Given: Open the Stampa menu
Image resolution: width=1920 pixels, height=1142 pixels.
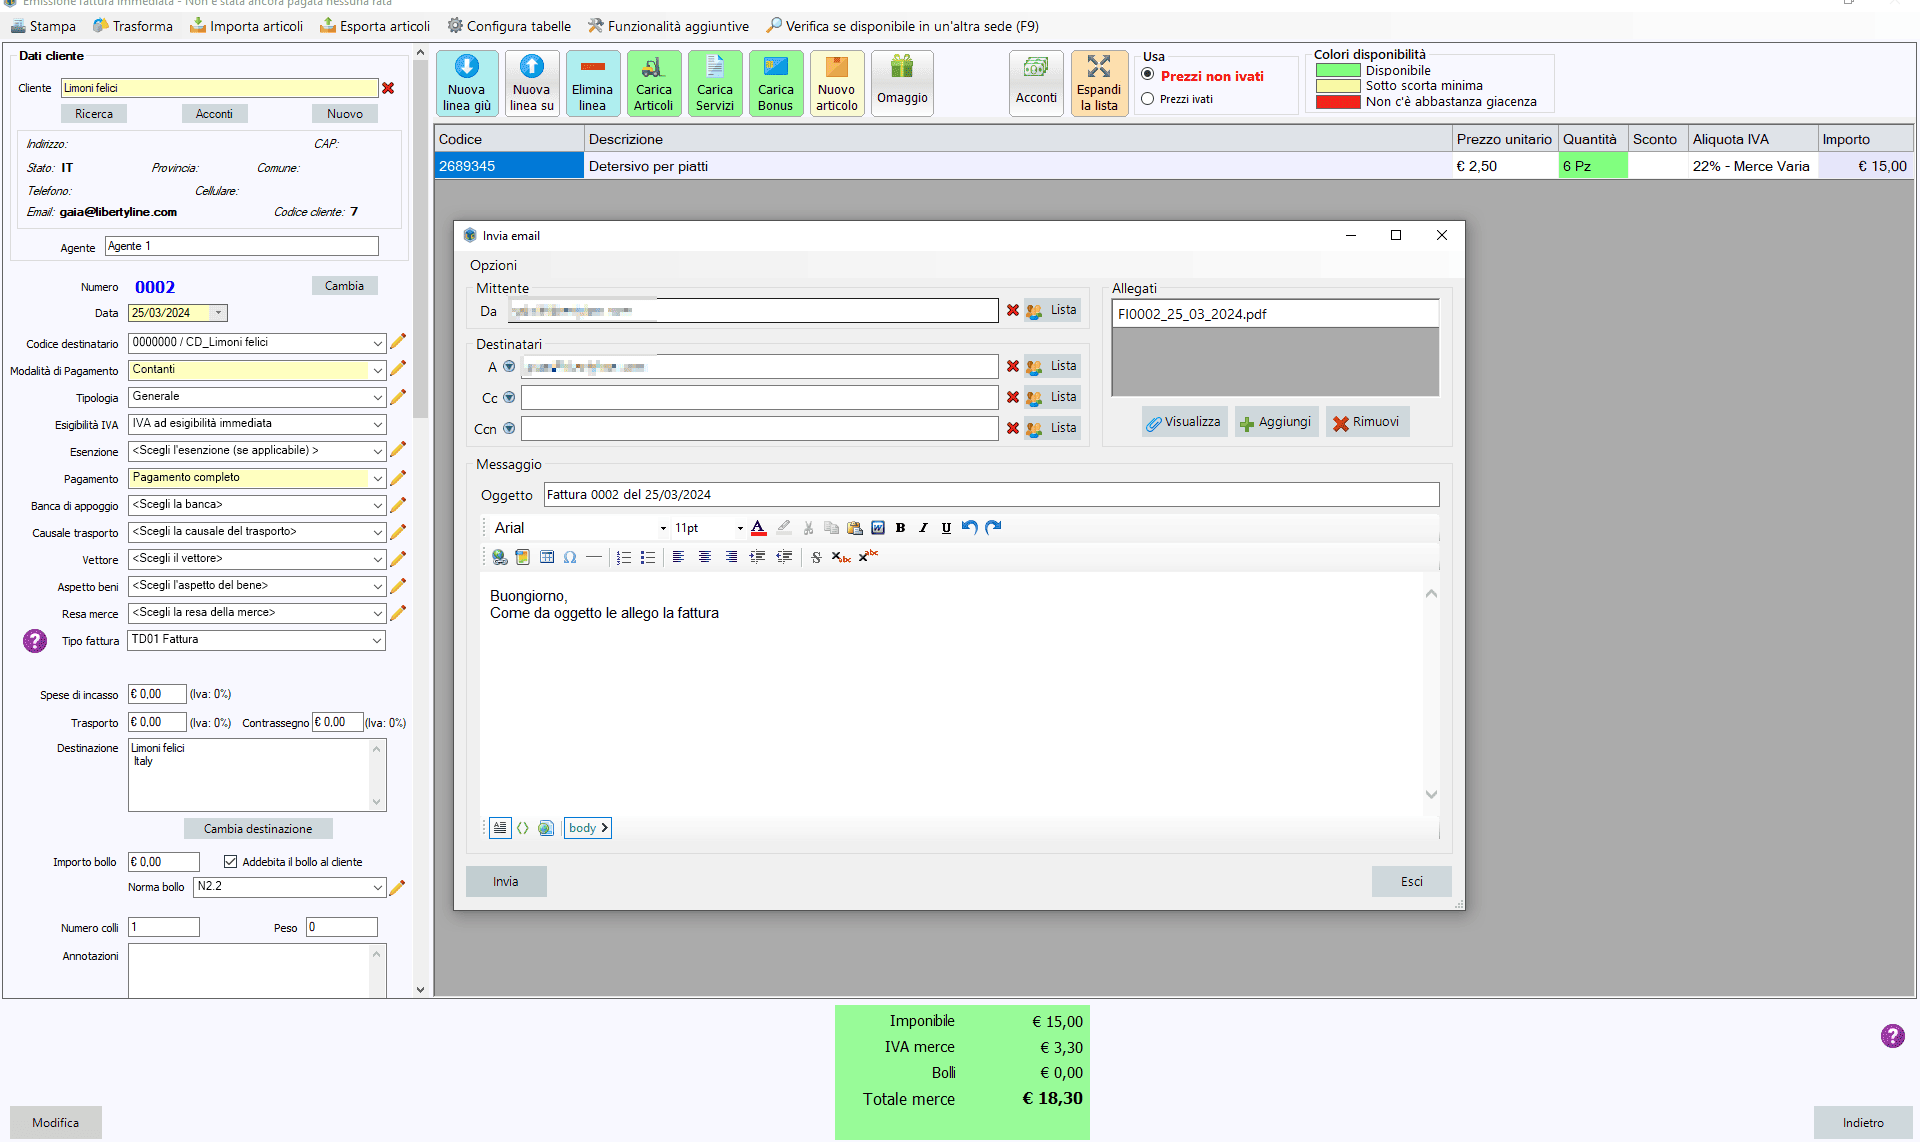Looking at the screenshot, I should (43, 26).
